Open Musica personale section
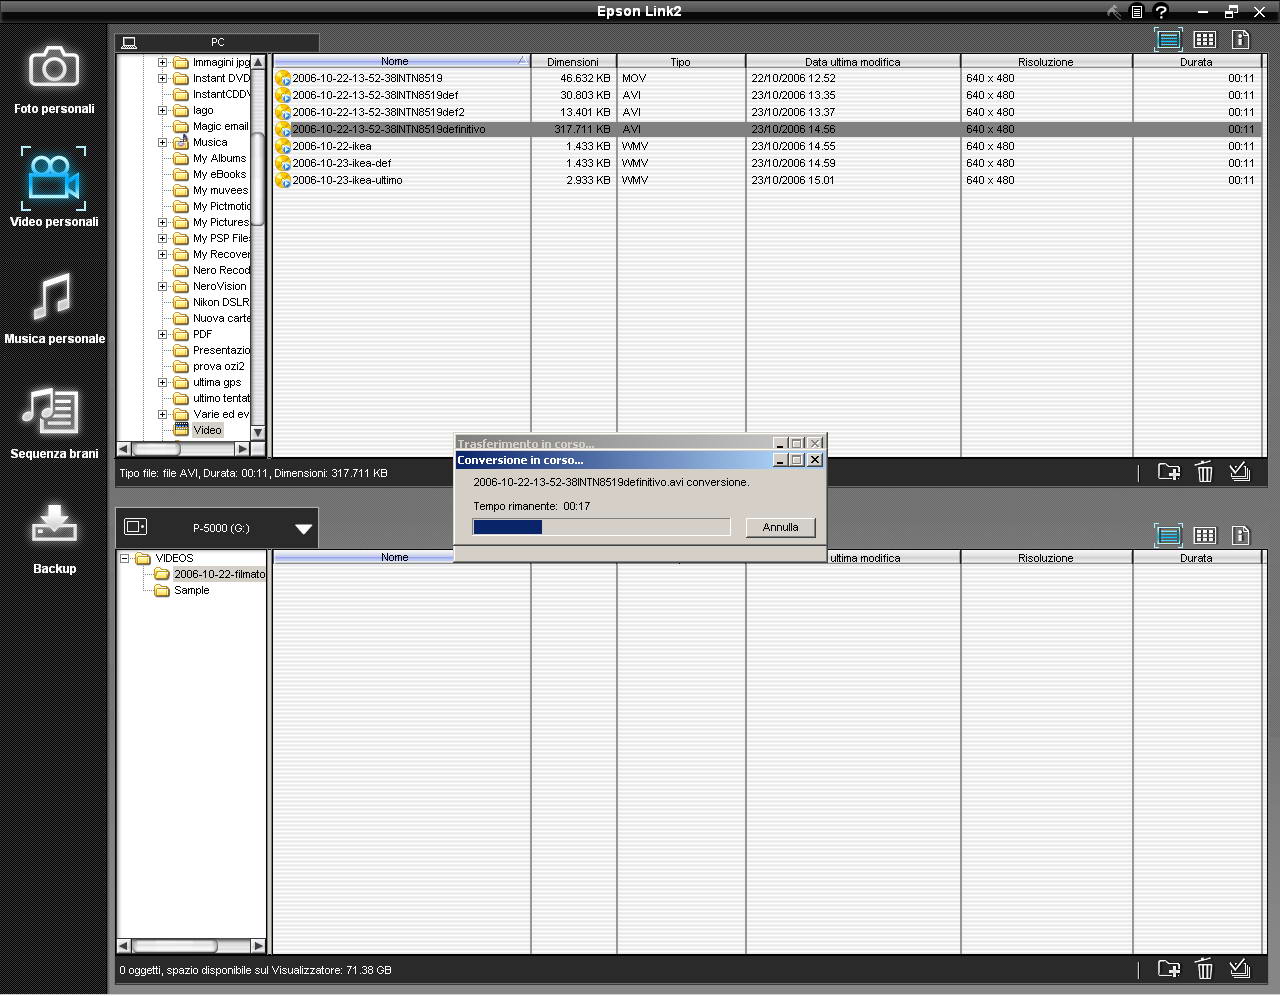The width and height of the screenshot is (1280, 996). click(x=54, y=308)
